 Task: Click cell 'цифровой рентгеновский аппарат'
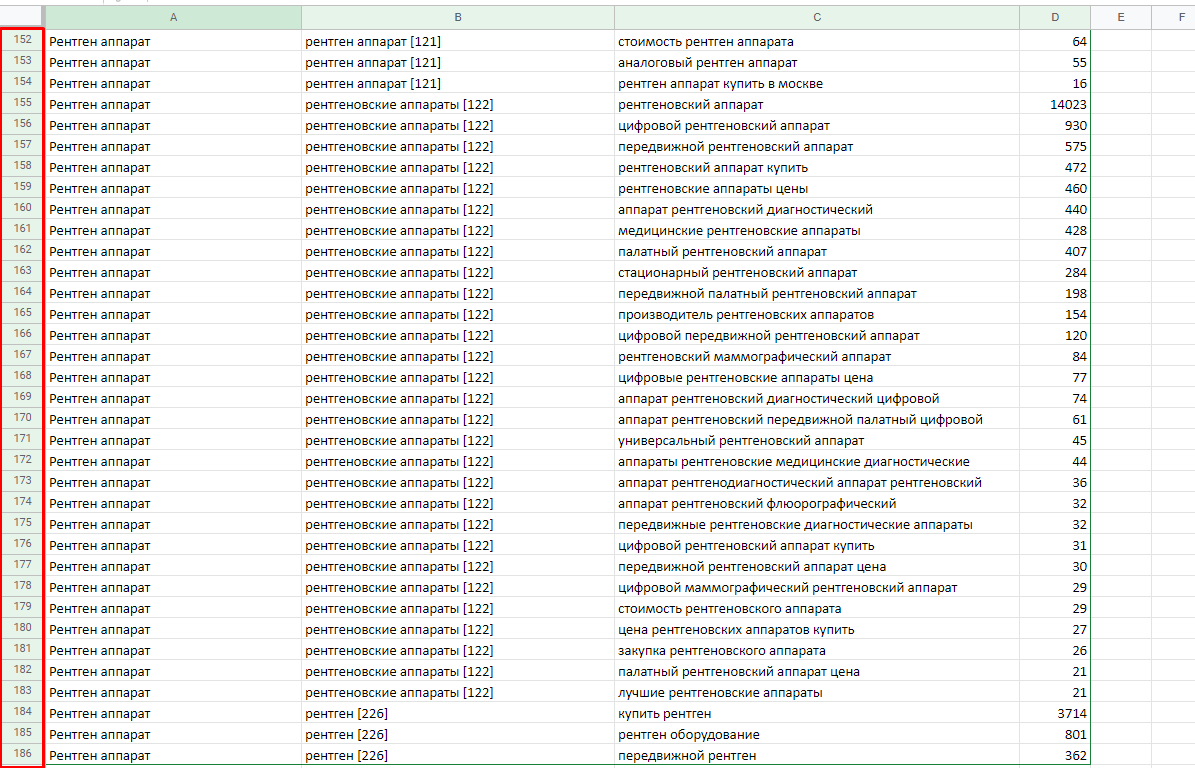(x=816, y=125)
